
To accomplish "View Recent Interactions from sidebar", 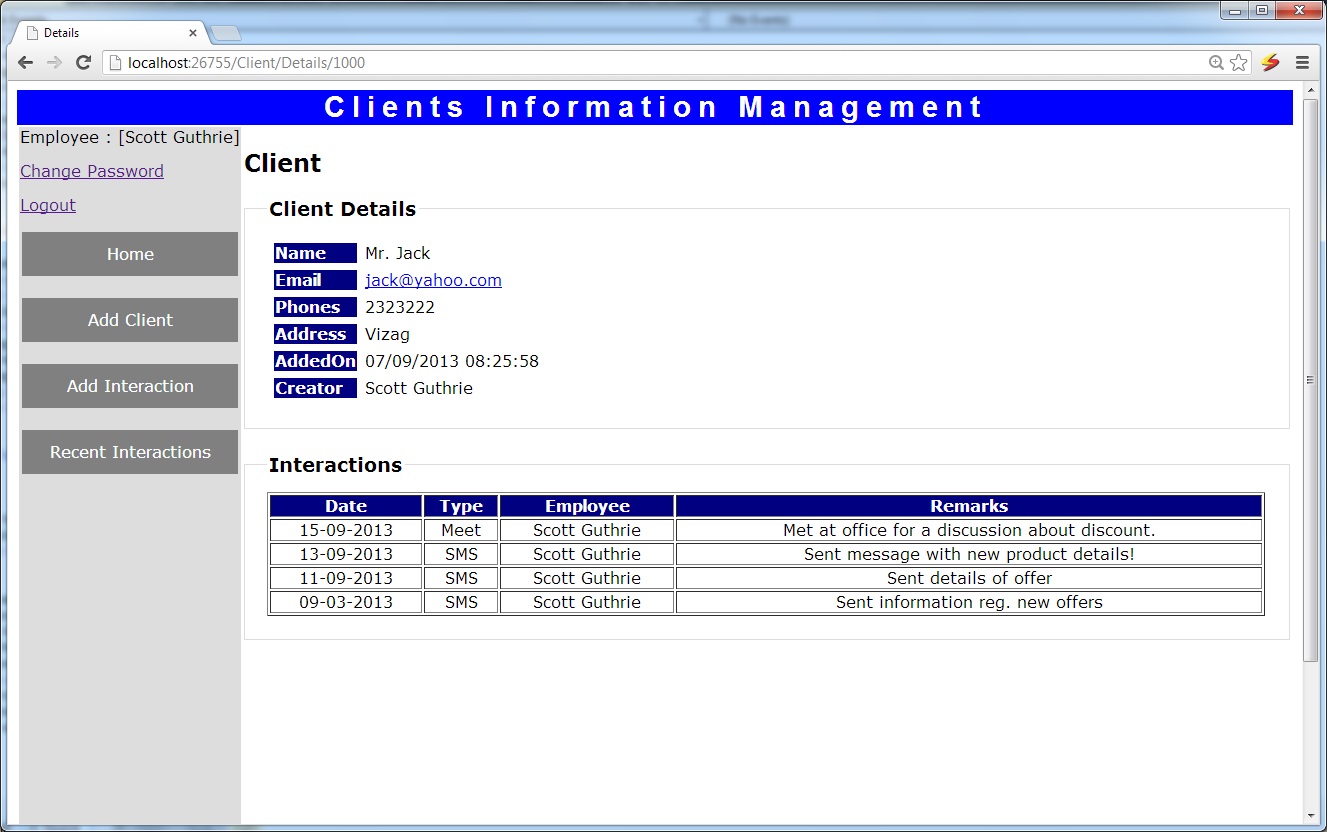I will tap(130, 452).
